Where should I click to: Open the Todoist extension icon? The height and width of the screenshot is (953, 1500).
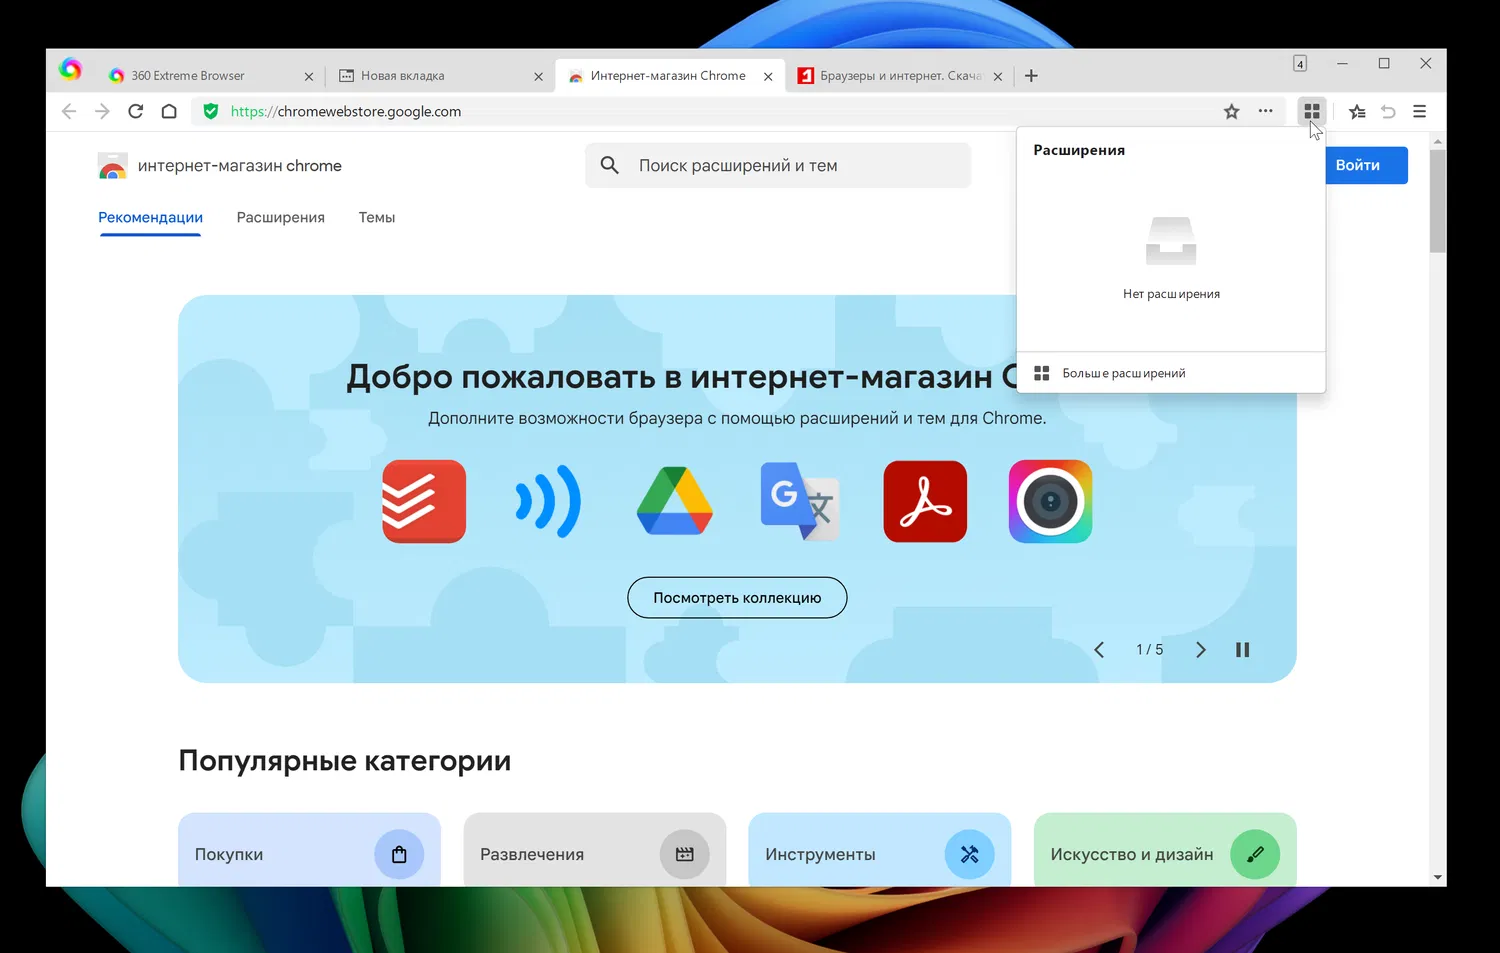(x=424, y=501)
